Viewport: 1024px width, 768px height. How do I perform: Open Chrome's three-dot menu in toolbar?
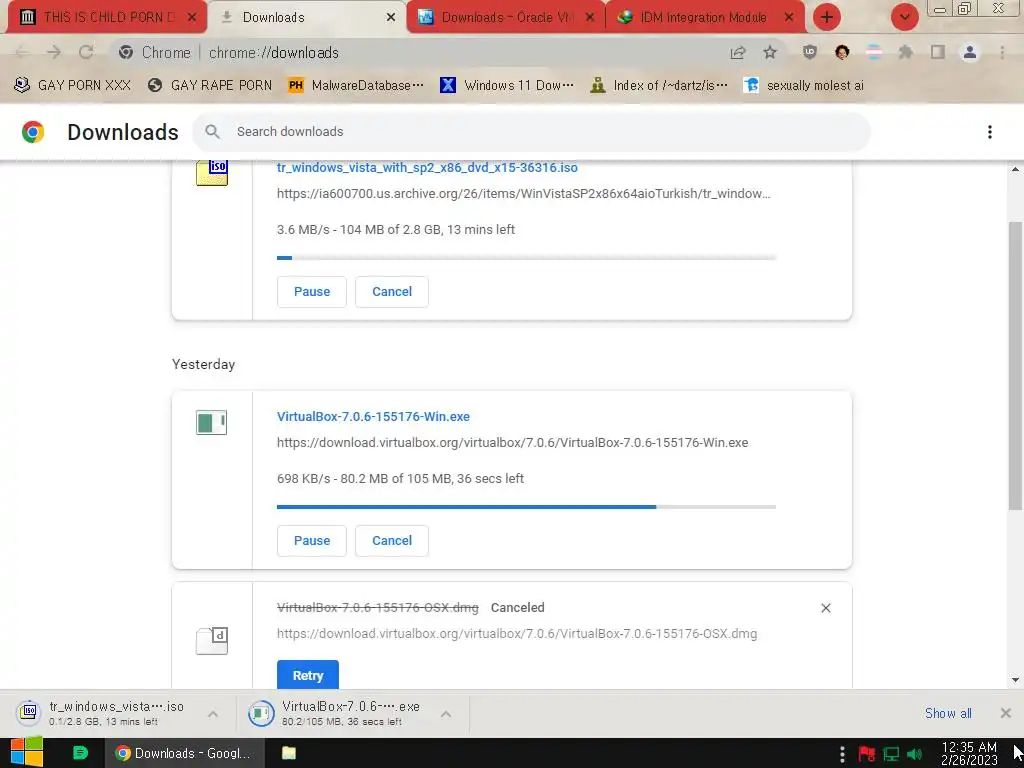pyautogui.click(x=1002, y=52)
